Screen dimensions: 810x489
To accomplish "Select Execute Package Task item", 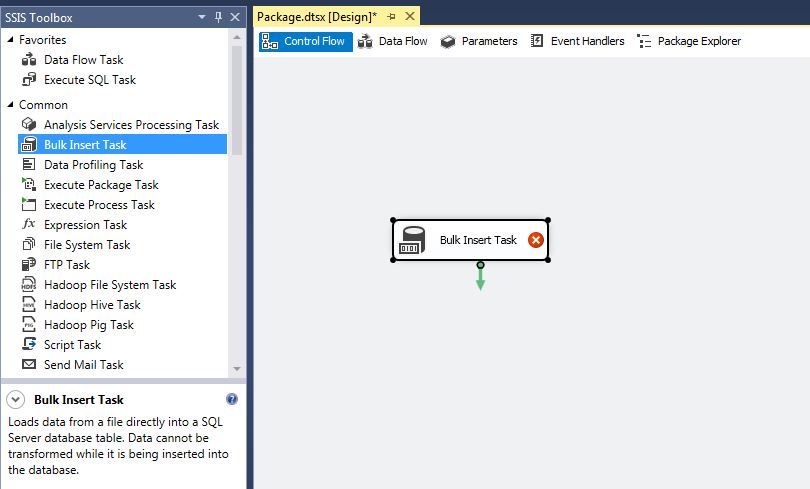I will pyautogui.click(x=101, y=185).
